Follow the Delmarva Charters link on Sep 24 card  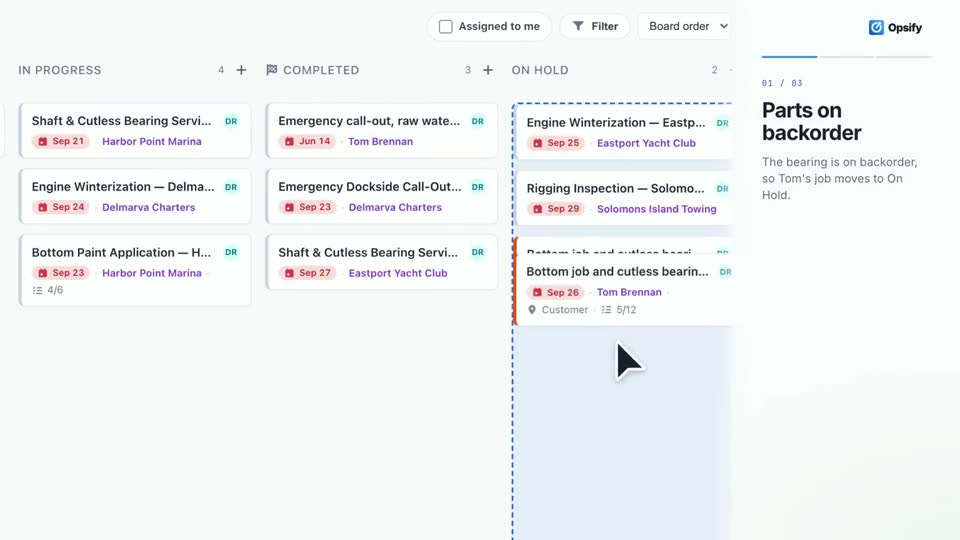point(149,208)
